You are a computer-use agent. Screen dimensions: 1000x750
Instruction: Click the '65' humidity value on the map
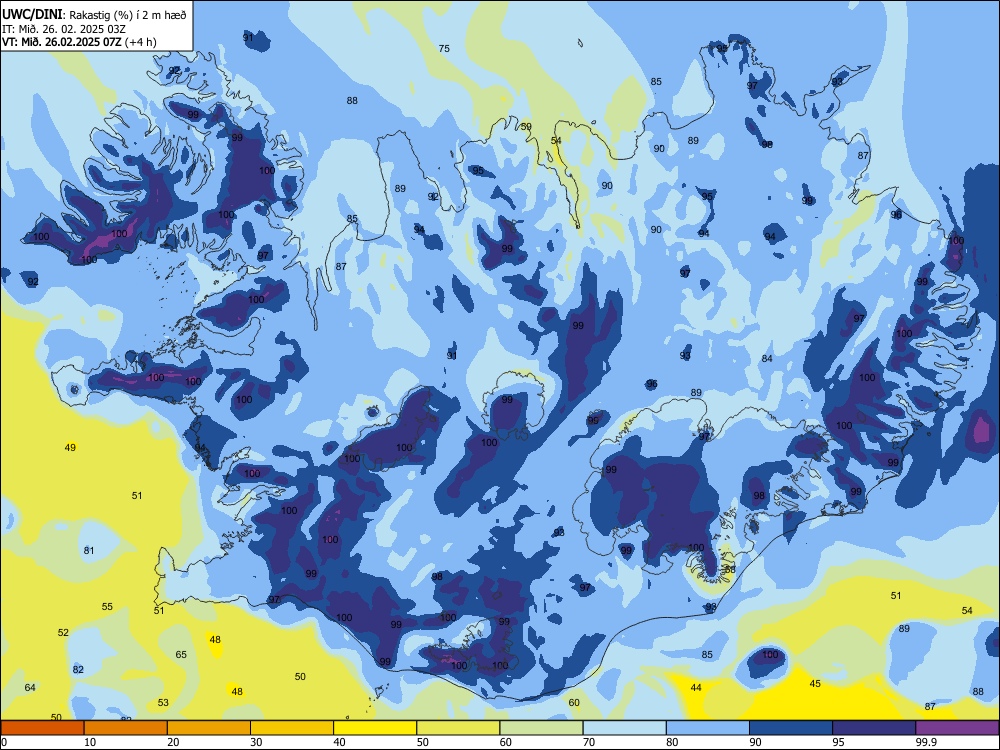click(x=181, y=654)
